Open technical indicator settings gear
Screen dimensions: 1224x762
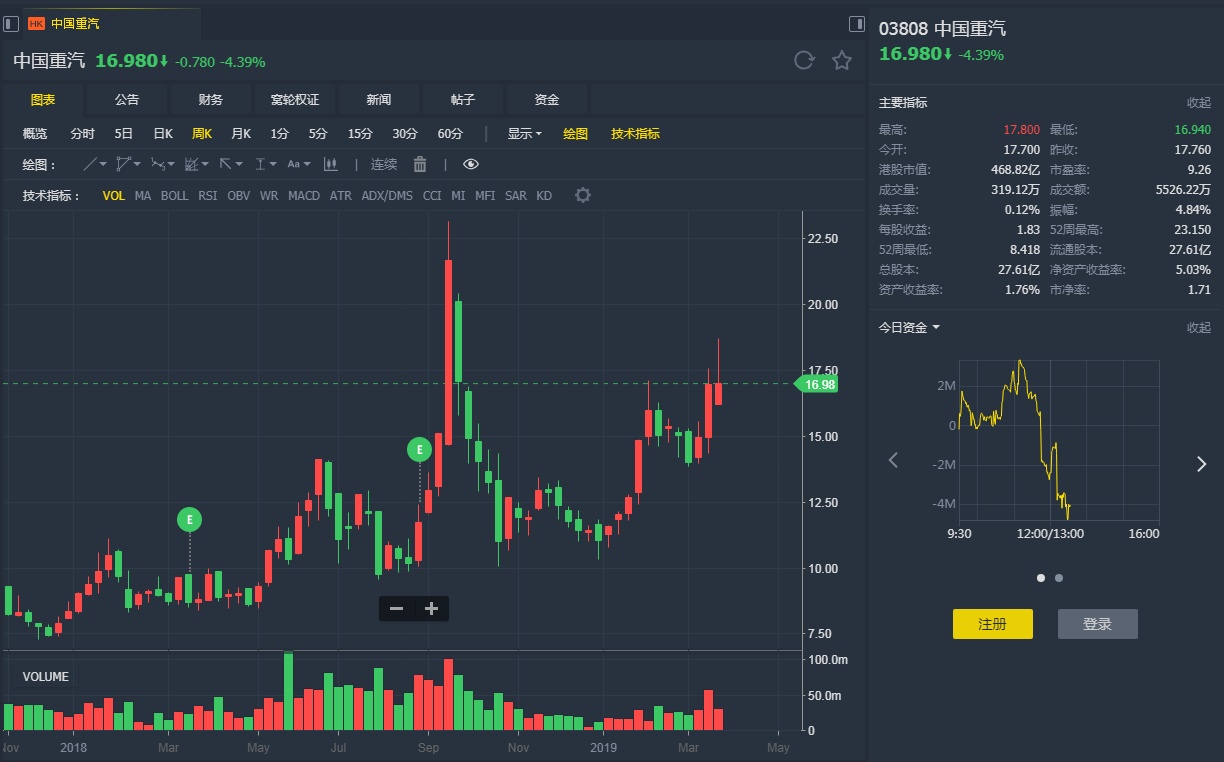[583, 195]
